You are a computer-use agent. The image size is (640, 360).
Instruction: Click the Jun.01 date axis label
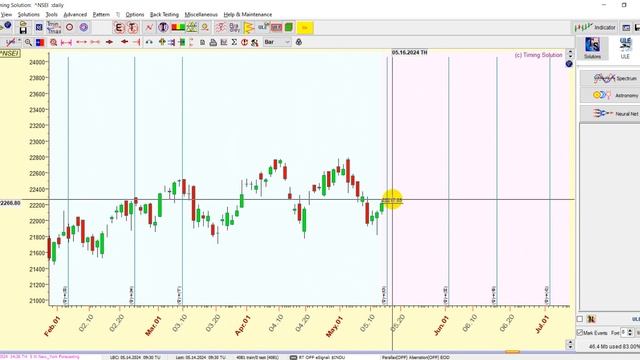tap(442, 326)
